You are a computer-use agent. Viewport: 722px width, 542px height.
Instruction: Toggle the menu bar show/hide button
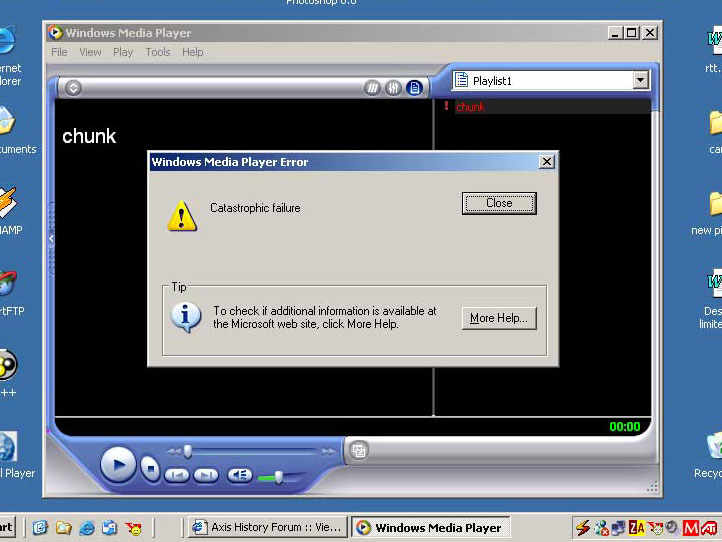click(x=73, y=88)
